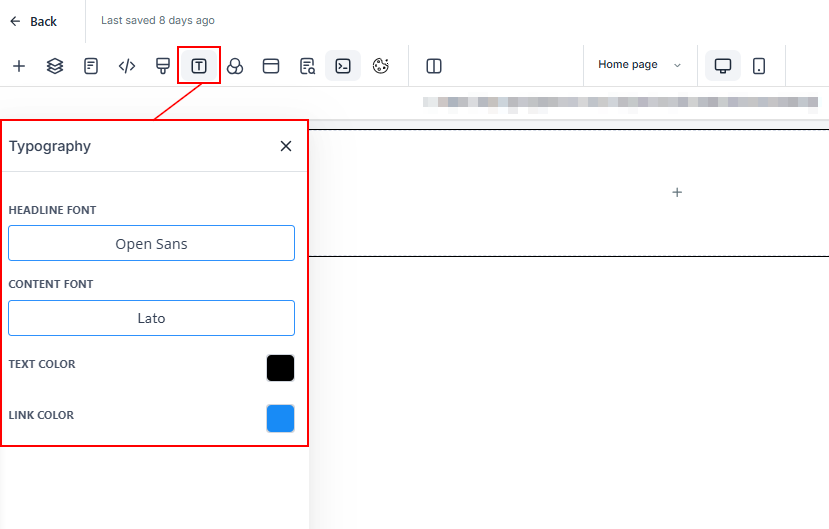
Task: Click the TEXT COLOR label
Action: pos(42,364)
